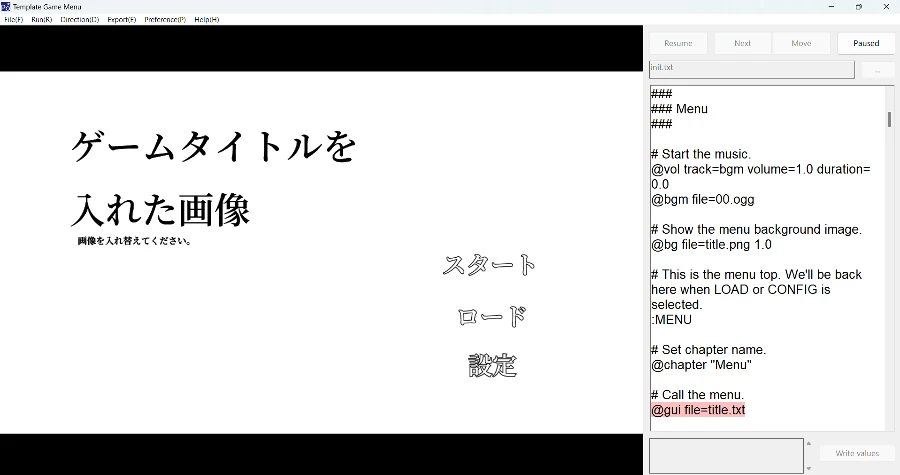The image size is (900, 475).
Task: Click the up arrow beside variable box
Action: click(x=809, y=443)
